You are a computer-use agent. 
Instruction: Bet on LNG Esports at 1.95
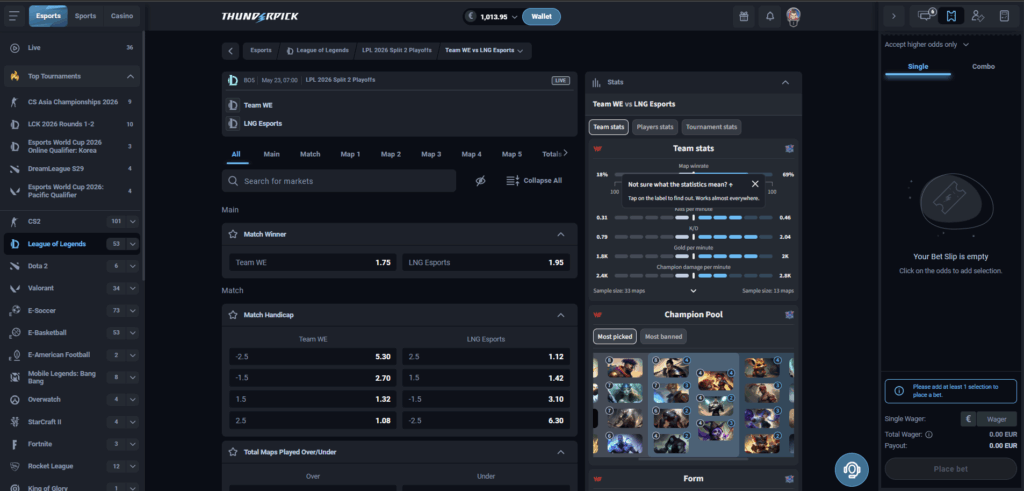click(x=486, y=262)
